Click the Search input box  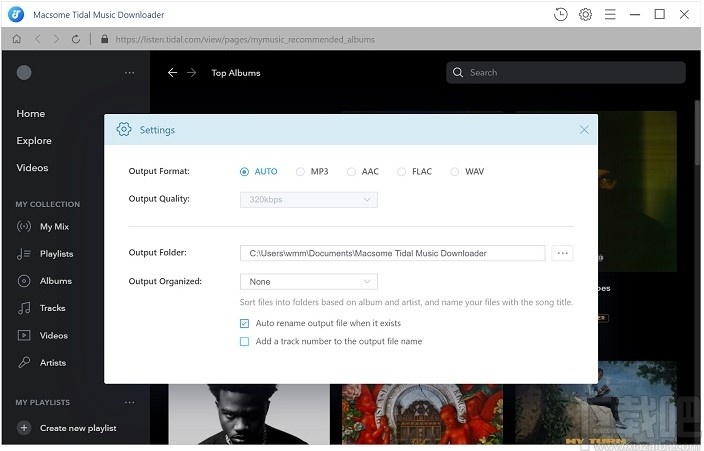click(566, 72)
